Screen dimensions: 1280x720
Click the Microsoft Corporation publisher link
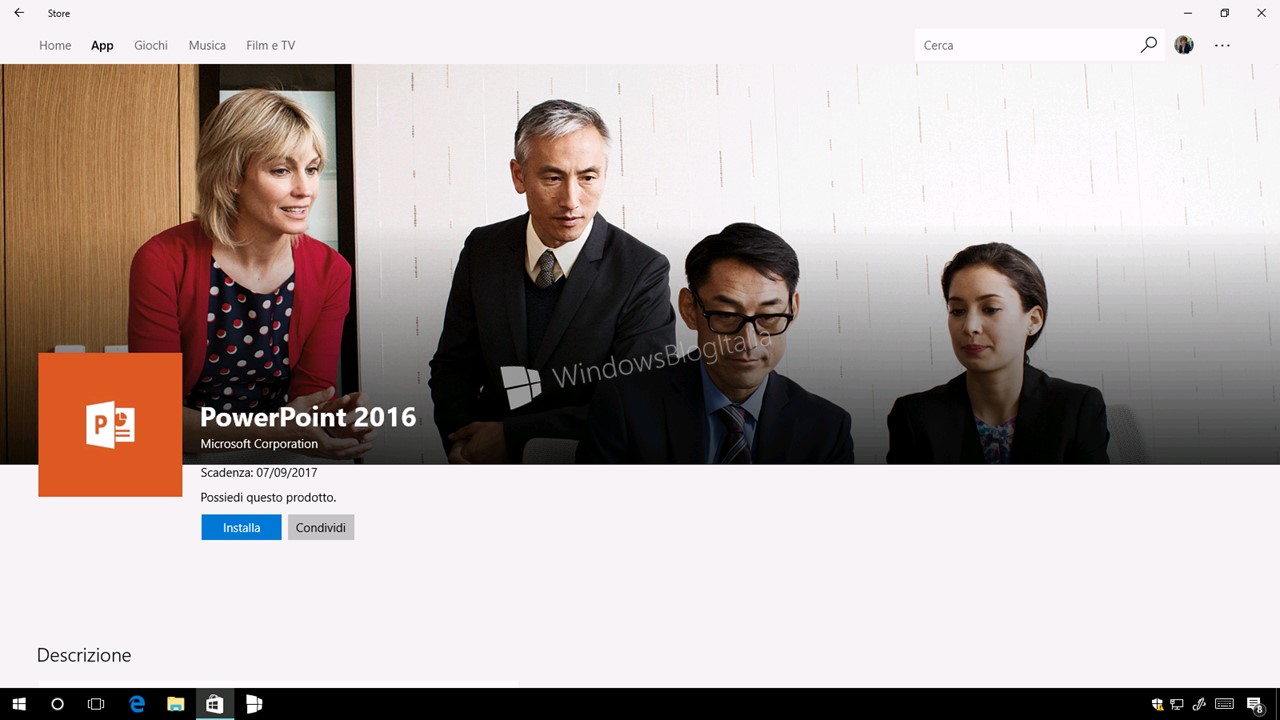tap(259, 444)
